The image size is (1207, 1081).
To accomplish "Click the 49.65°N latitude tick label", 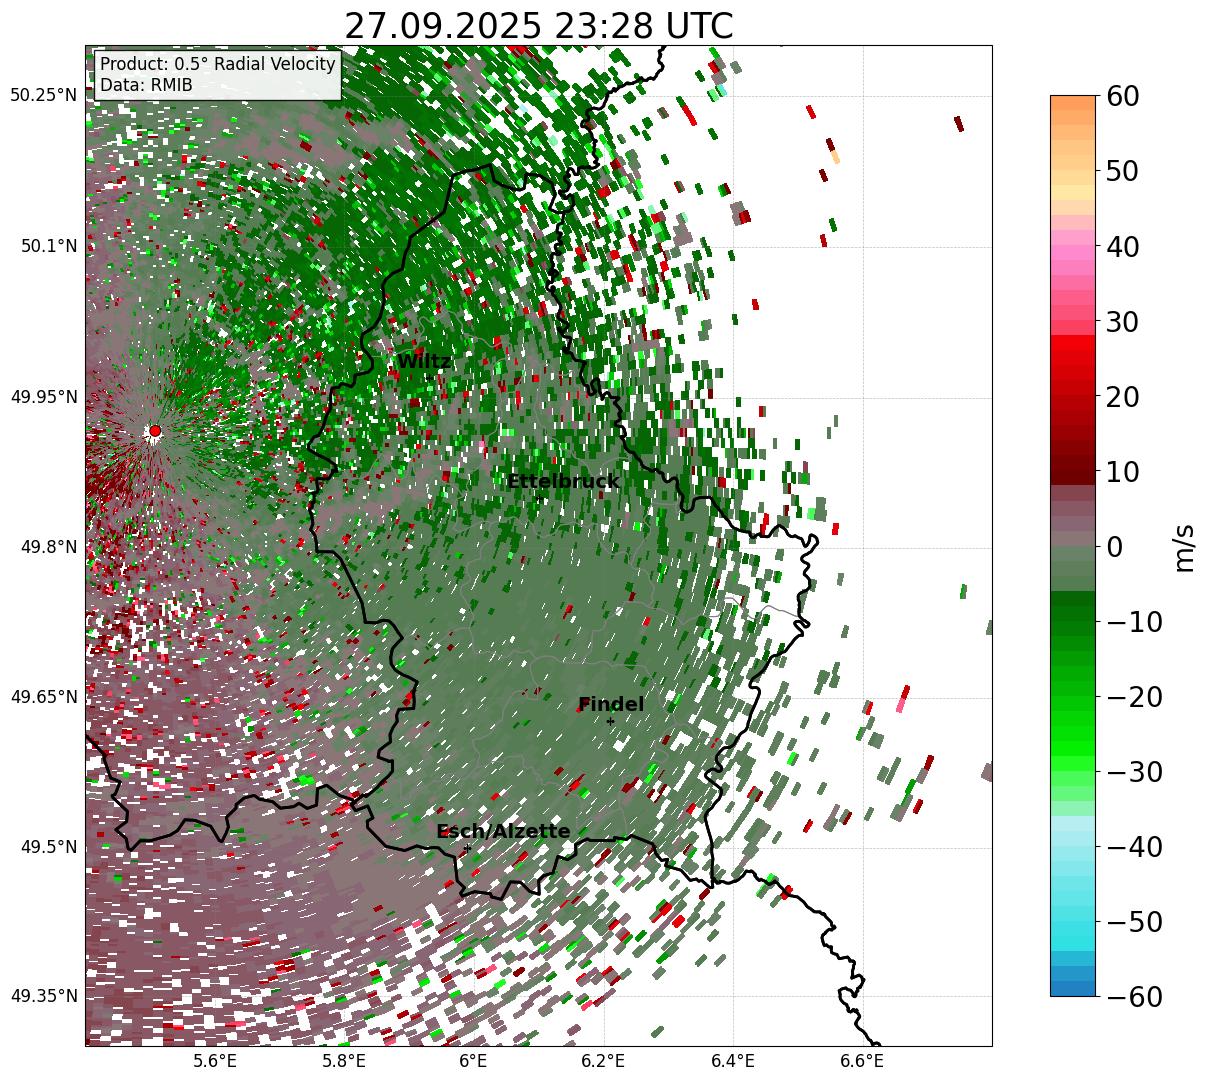I will pyautogui.click(x=44, y=697).
